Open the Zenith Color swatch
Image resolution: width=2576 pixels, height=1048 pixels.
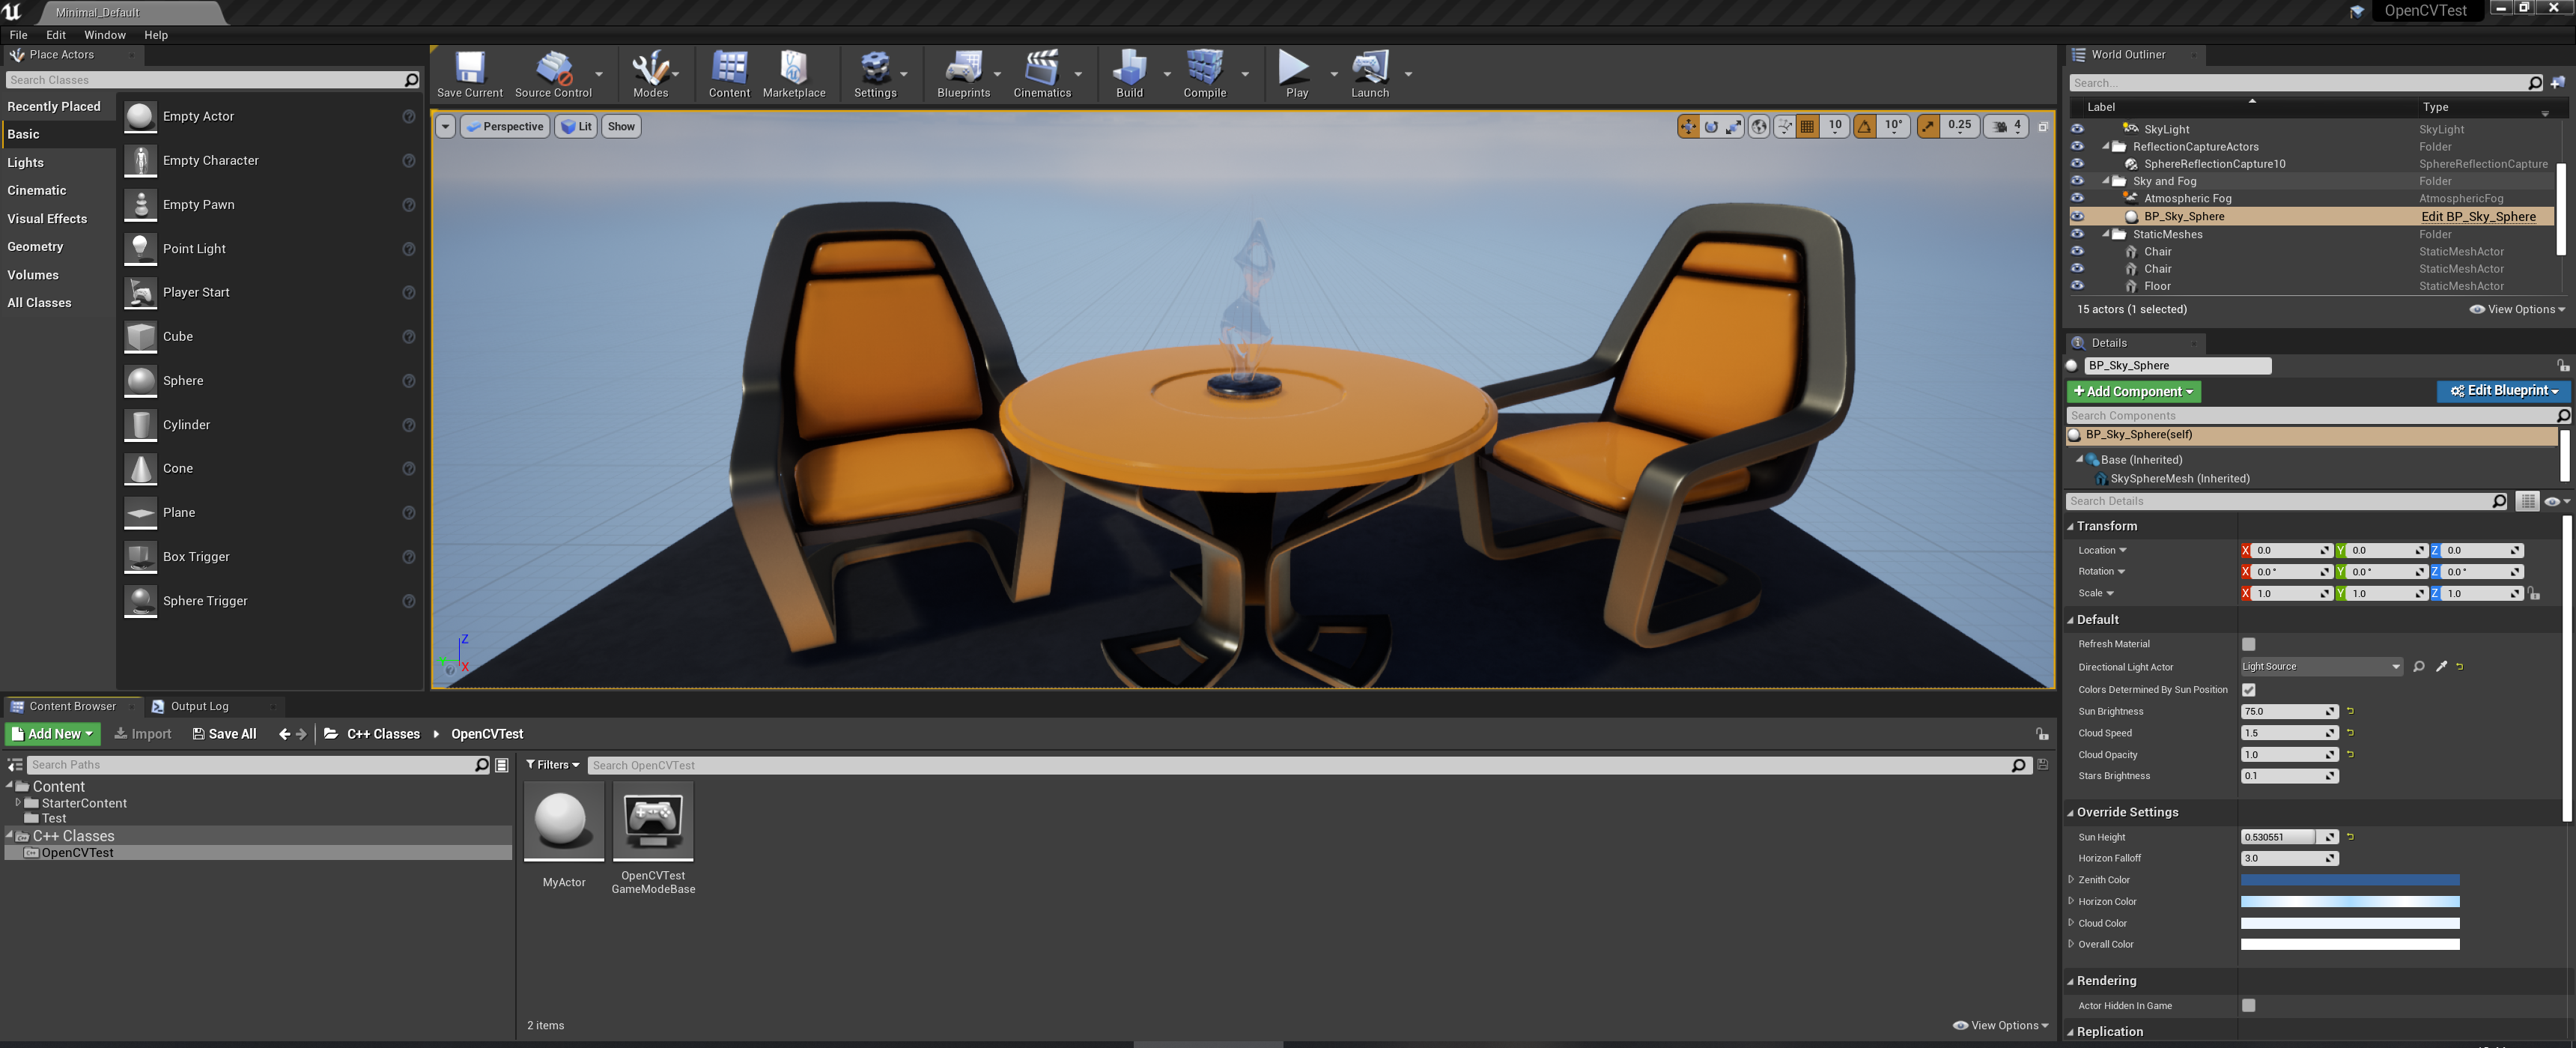pyautogui.click(x=2350, y=879)
